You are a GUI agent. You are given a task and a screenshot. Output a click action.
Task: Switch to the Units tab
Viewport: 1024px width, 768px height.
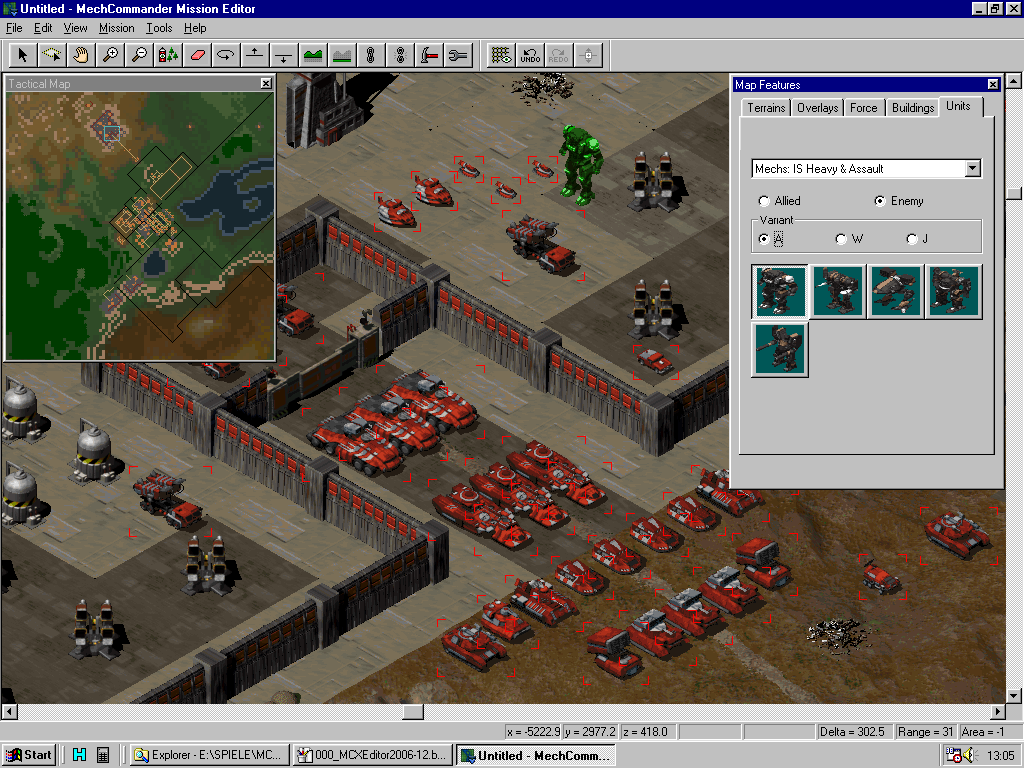pos(958,106)
